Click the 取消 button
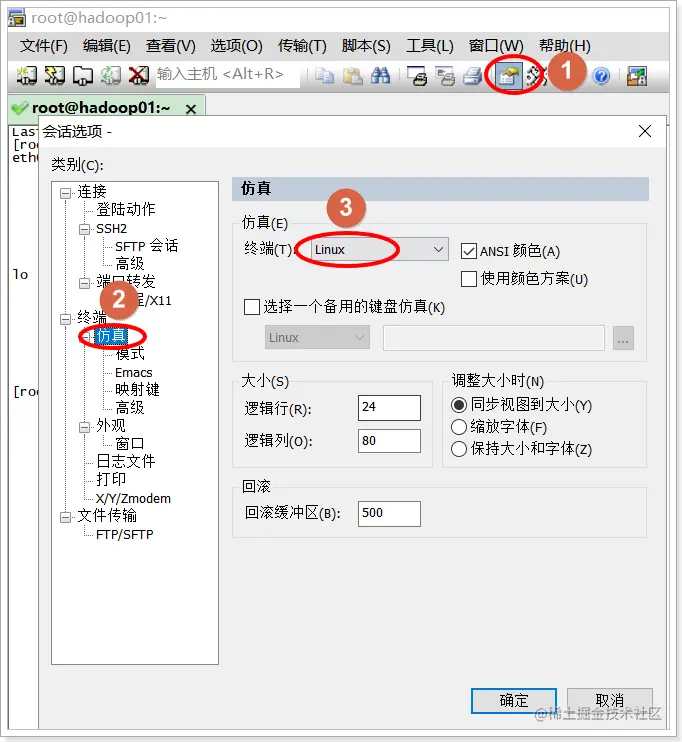This screenshot has width=682, height=742. pyautogui.click(x=610, y=701)
